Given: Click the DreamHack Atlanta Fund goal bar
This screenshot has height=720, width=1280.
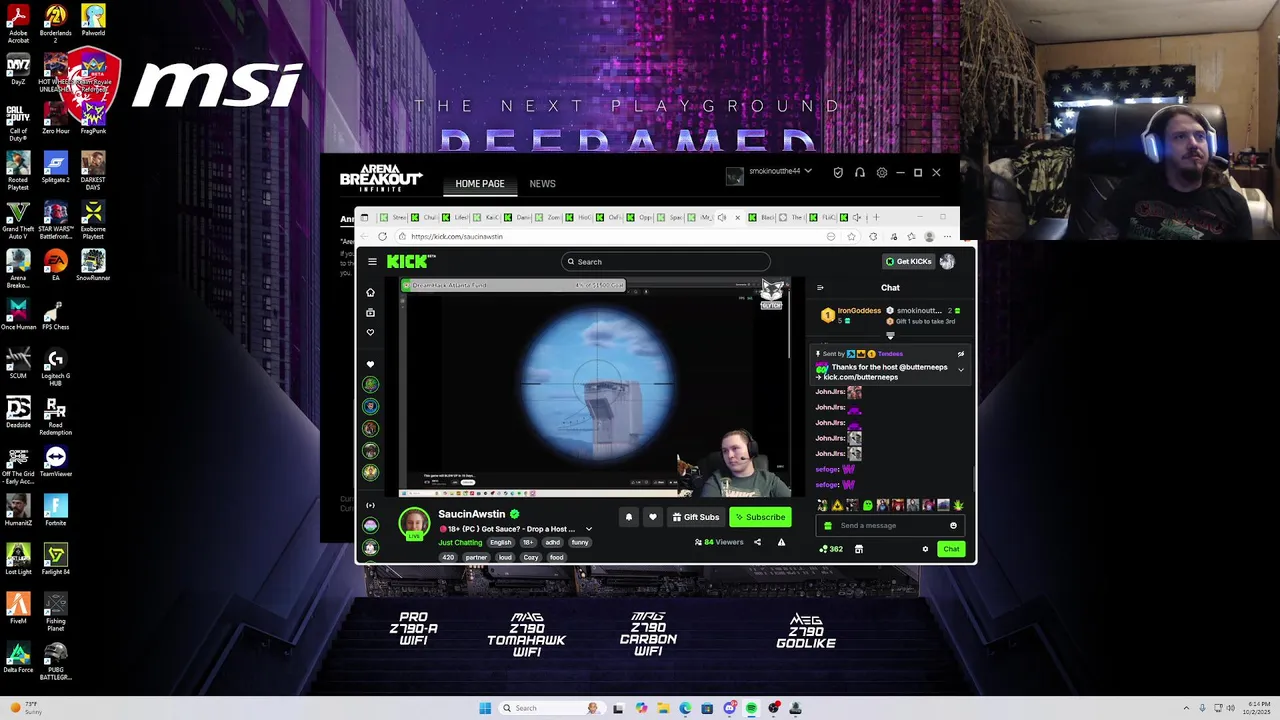Looking at the screenshot, I should 512,285.
